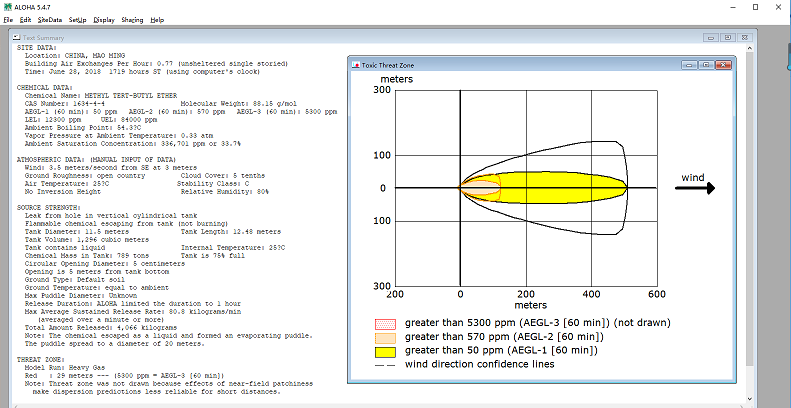
Task: Click the yellow AEGL-1 legend swatch
Action: 385,351
